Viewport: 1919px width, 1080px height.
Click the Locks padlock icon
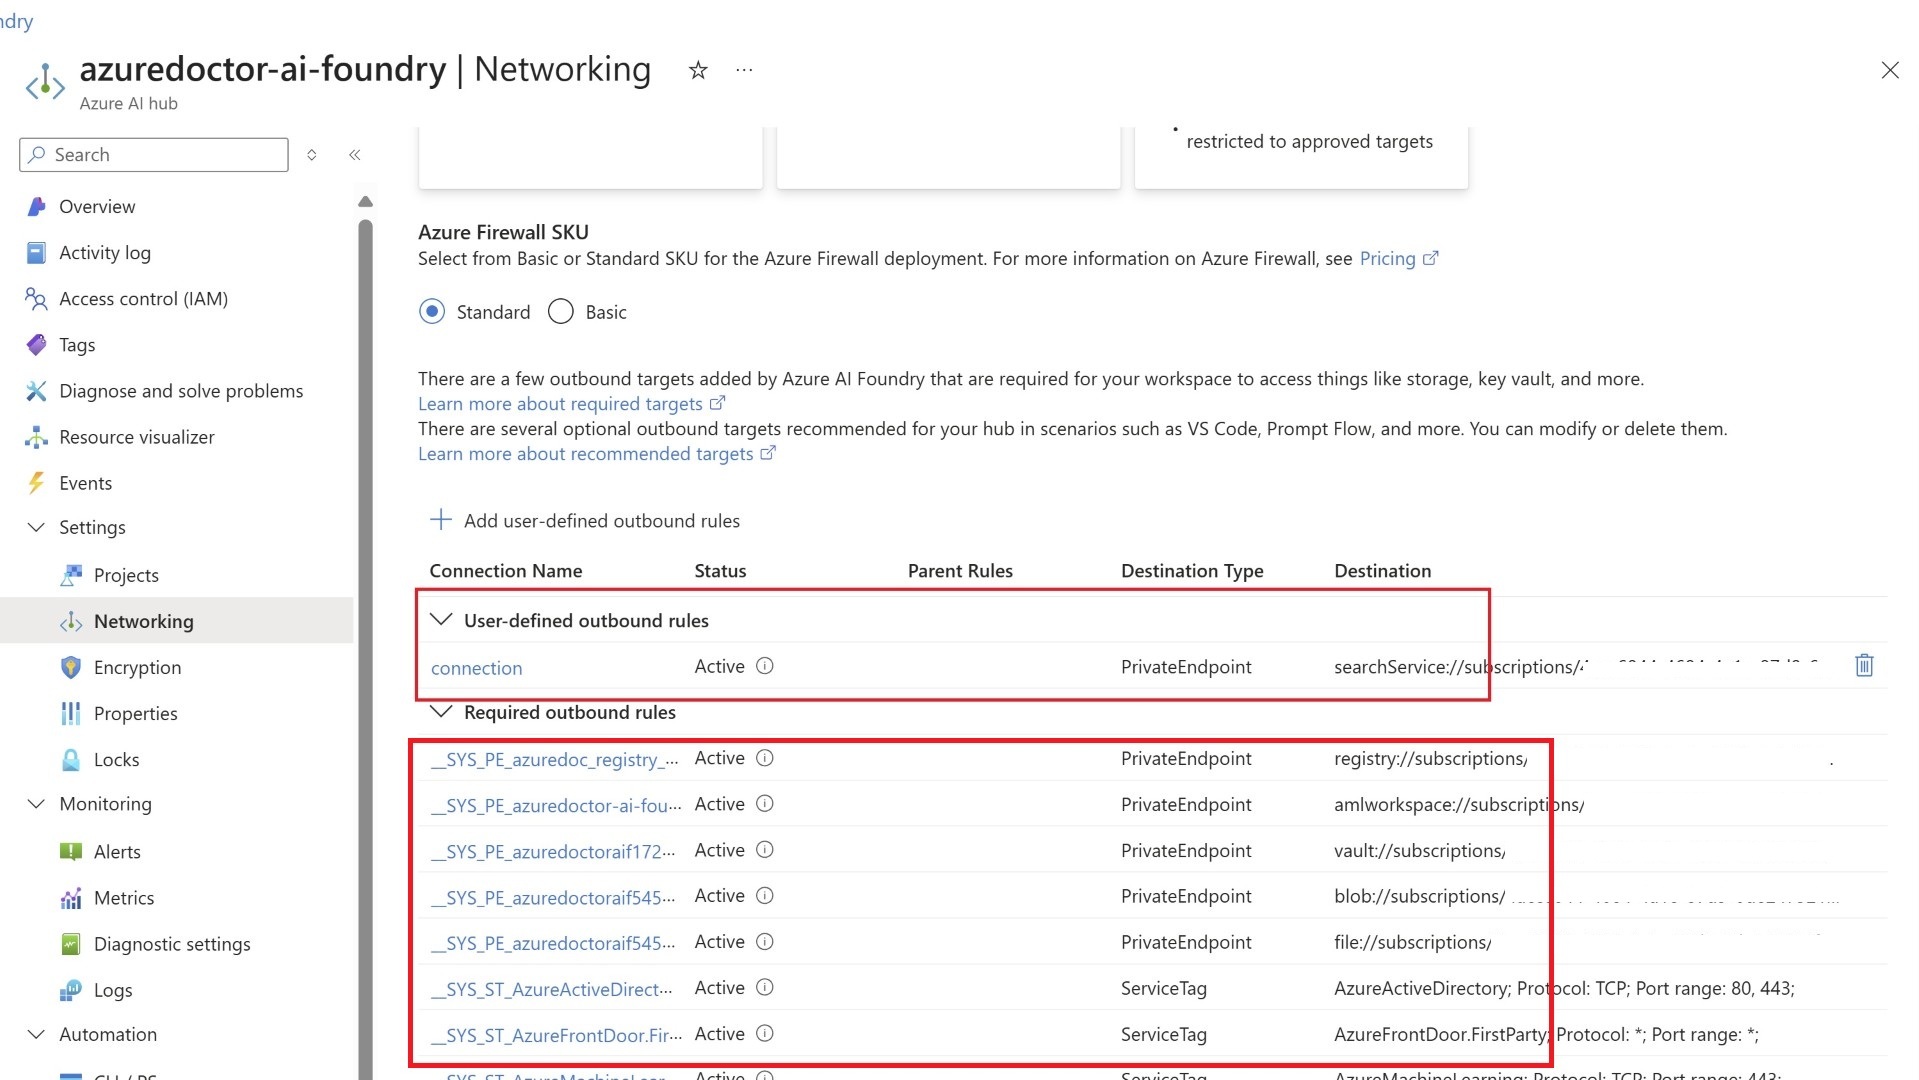pos(71,759)
